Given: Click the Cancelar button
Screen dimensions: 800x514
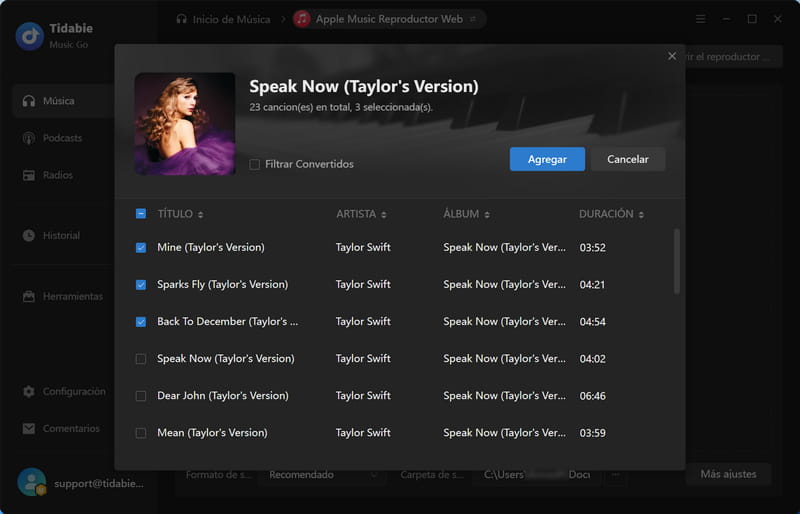Looking at the screenshot, I should [x=628, y=159].
